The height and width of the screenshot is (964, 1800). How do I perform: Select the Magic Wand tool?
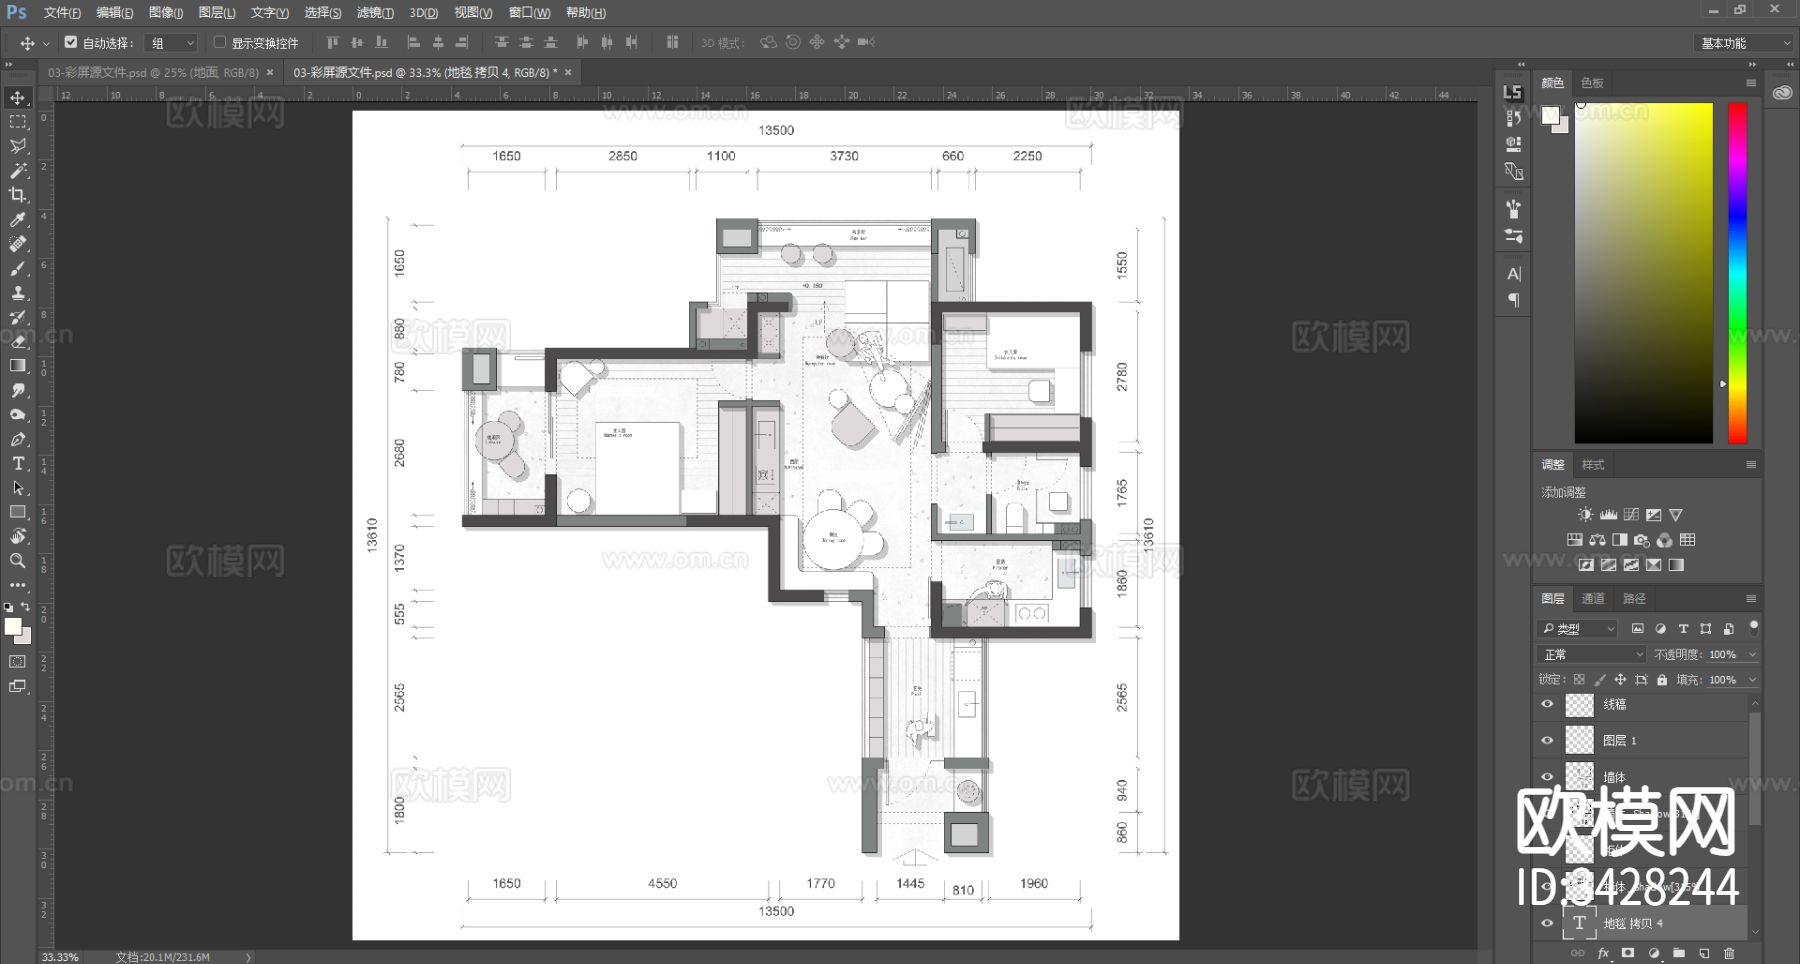pyautogui.click(x=18, y=171)
